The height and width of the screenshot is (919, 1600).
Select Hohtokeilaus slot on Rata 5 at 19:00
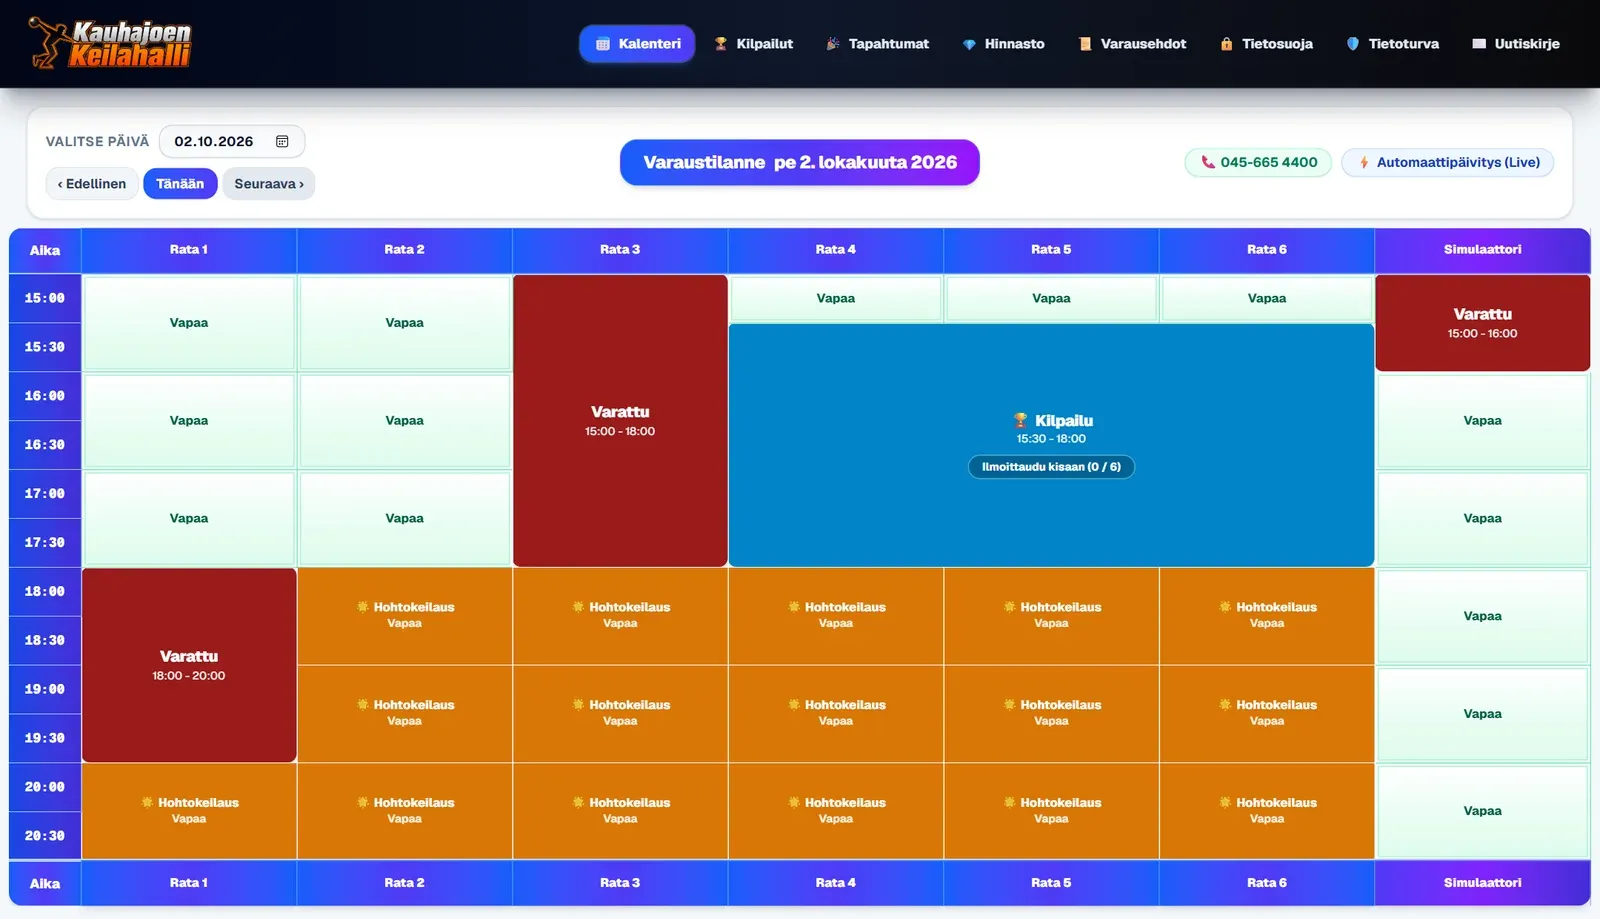click(1051, 713)
